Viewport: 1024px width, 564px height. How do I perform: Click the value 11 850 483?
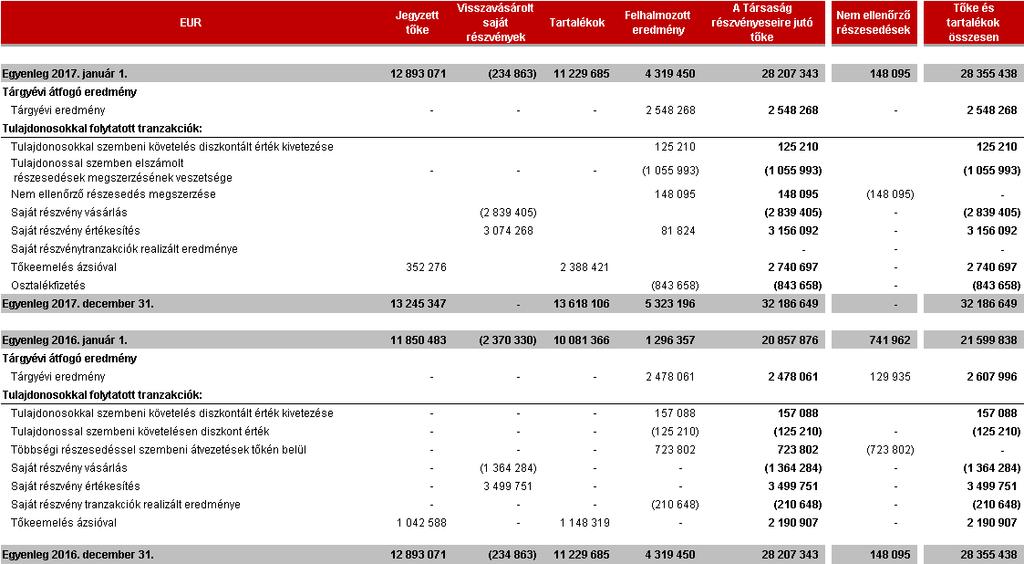[x=418, y=340]
